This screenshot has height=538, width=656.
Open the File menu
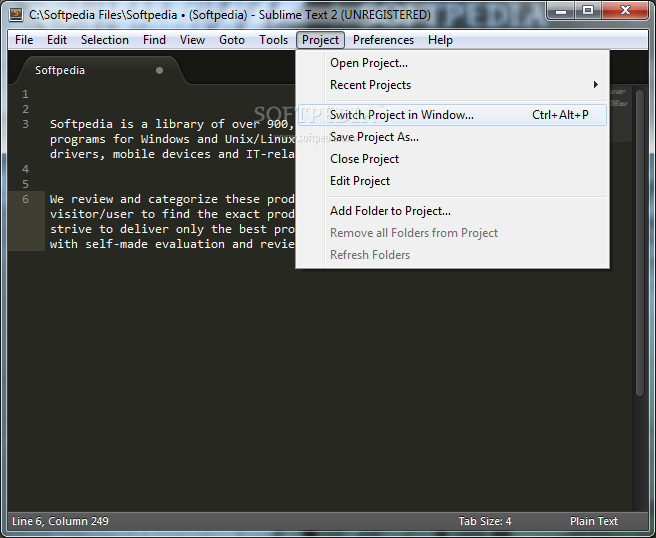click(x=24, y=40)
